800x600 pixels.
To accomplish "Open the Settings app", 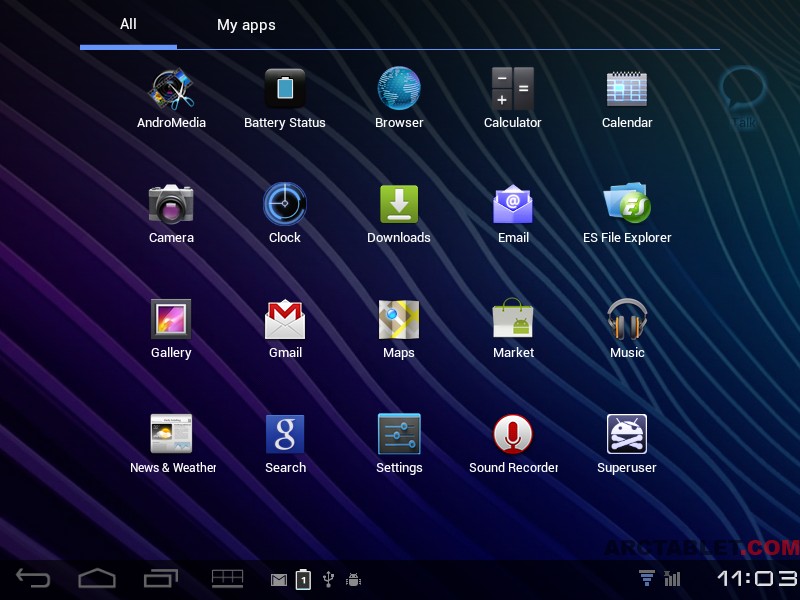I will pos(399,435).
